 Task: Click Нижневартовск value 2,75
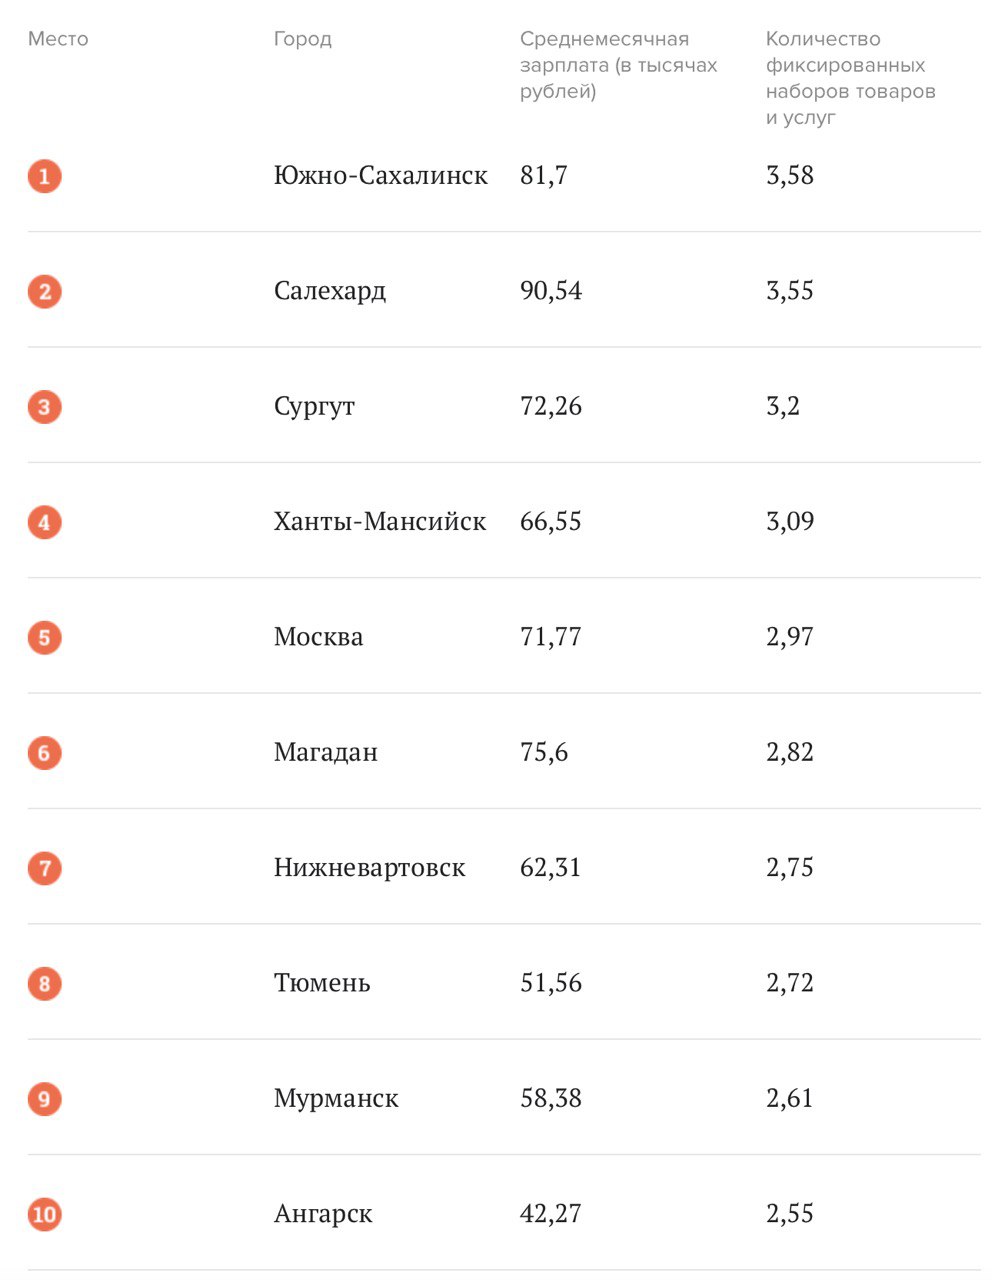coord(790,867)
